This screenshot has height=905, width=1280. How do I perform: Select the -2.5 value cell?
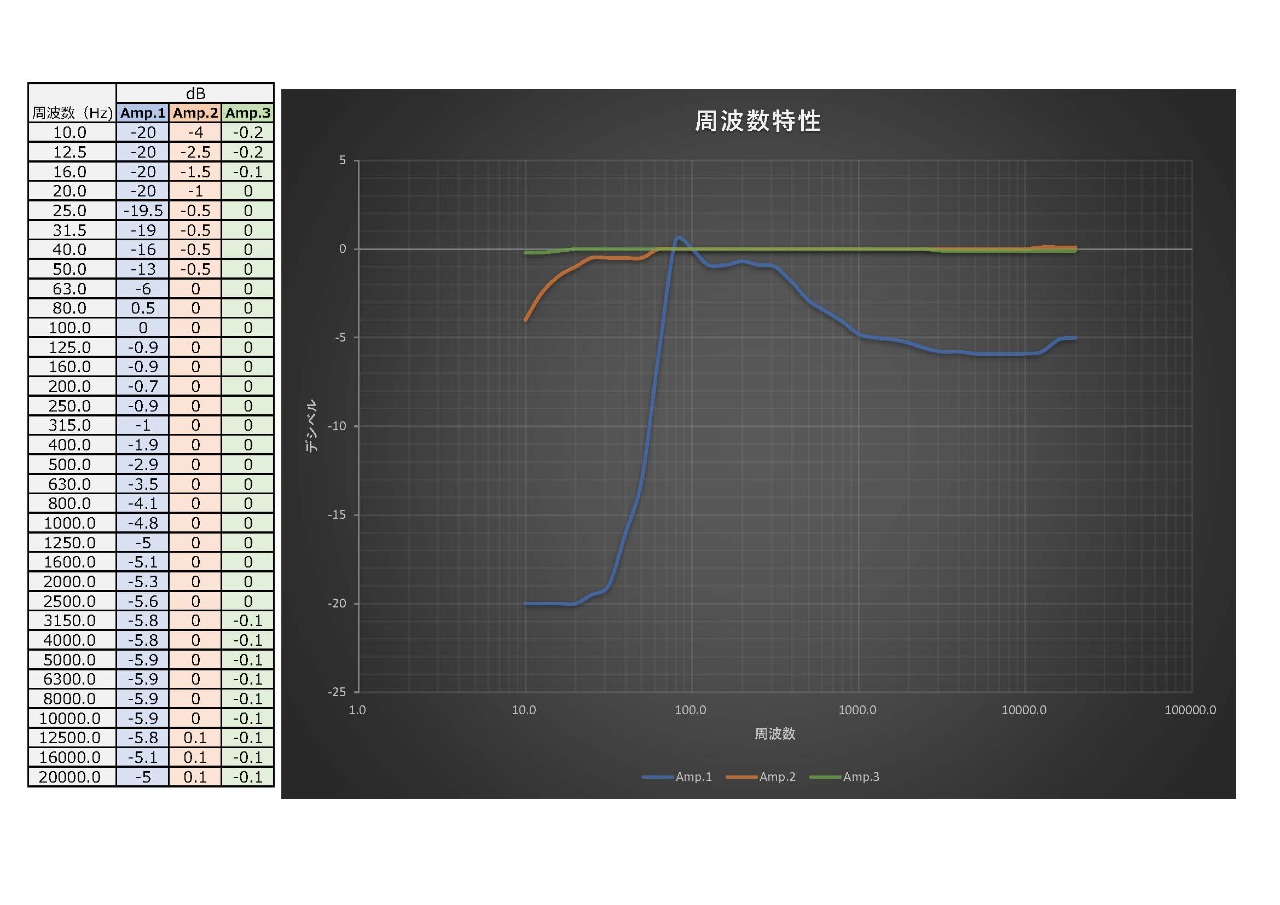tap(195, 152)
